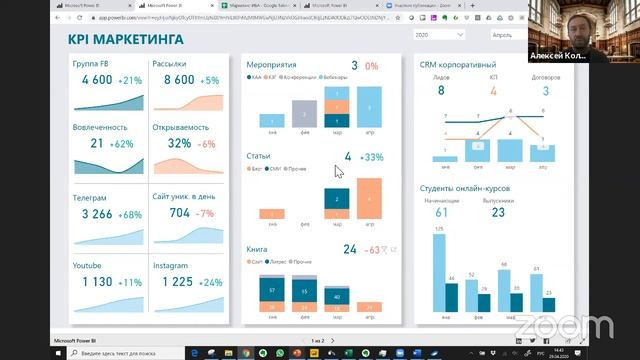The image size is (640, 360).
Task: Enter full screen mode icon
Action: click(x=582, y=341)
